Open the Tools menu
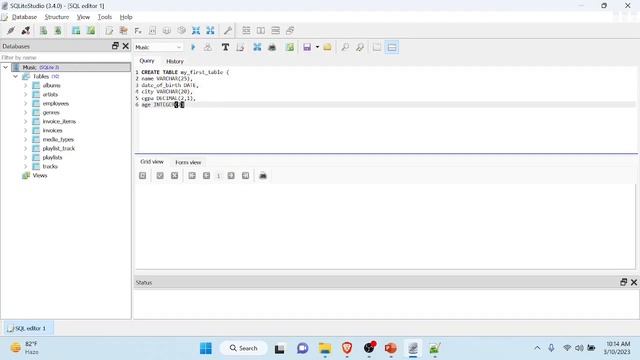The image size is (640, 360). [104, 17]
